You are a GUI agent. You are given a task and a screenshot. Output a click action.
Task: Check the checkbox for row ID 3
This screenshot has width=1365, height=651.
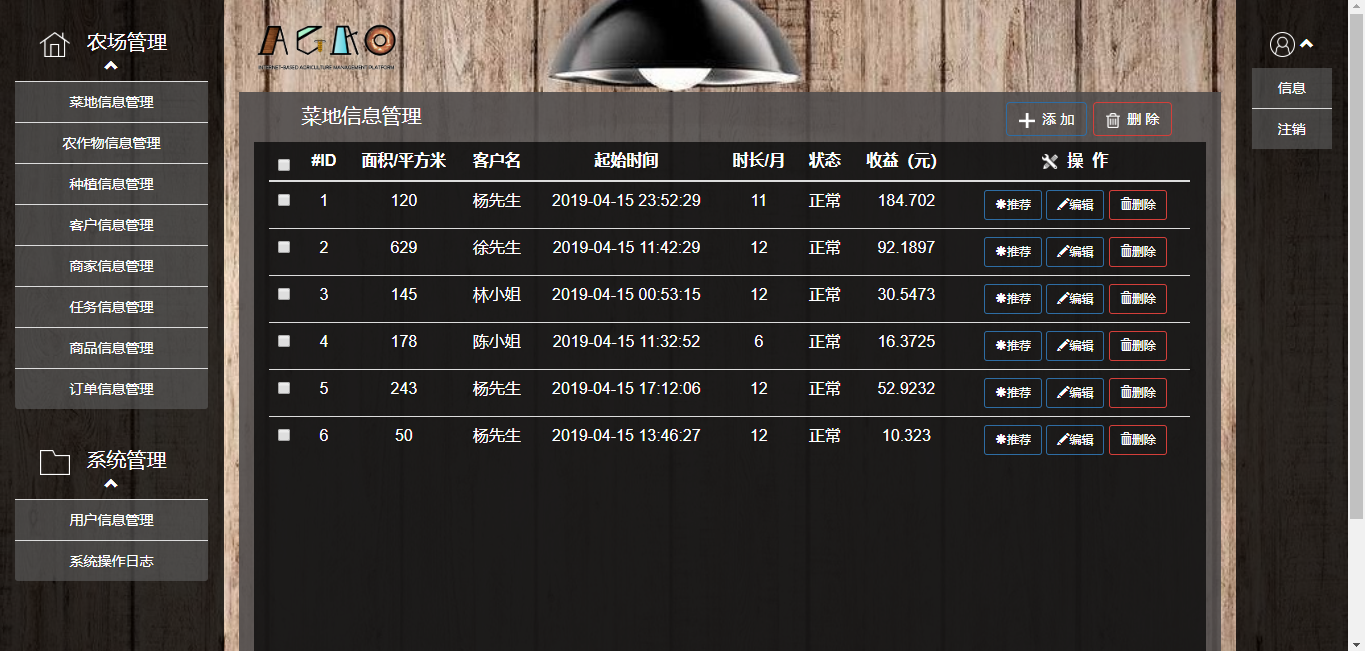pyautogui.click(x=284, y=294)
